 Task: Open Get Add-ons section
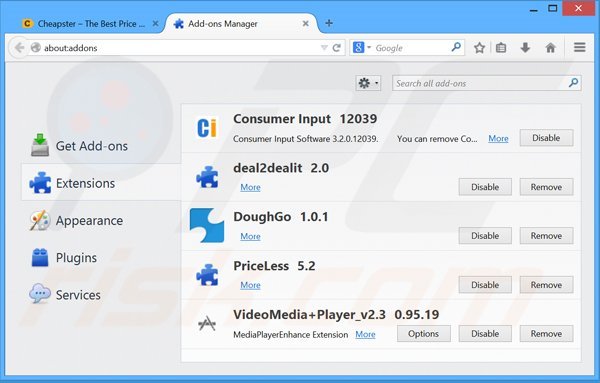point(101,146)
